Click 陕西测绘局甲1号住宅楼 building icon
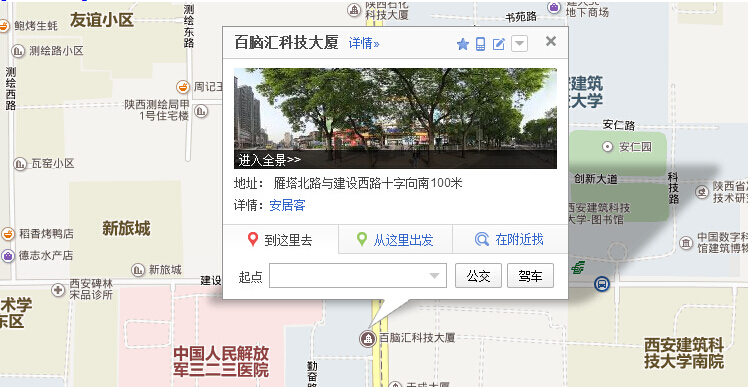The width and height of the screenshot is (748, 387). [x=201, y=111]
